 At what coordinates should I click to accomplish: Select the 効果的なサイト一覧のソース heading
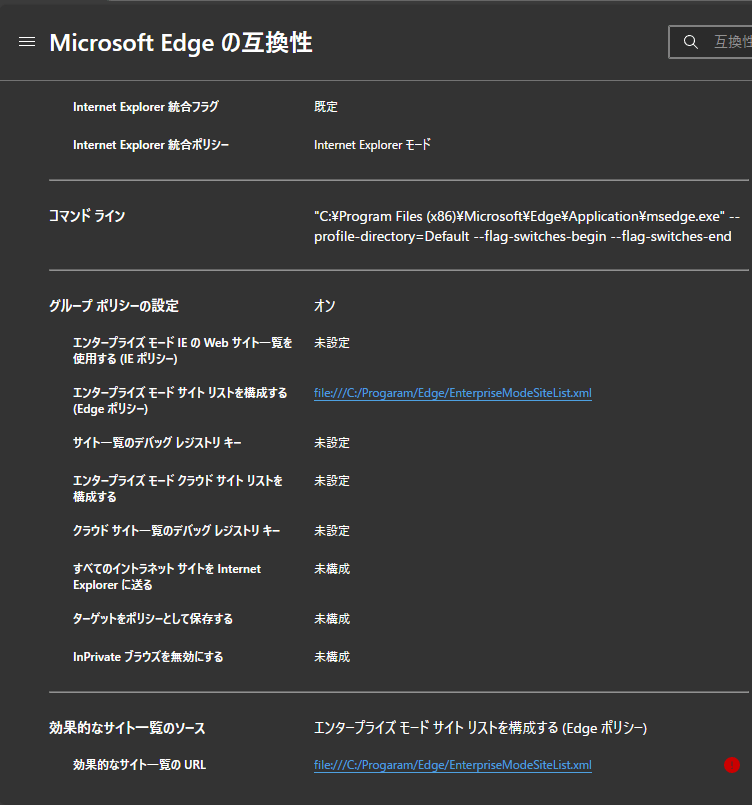point(127,728)
